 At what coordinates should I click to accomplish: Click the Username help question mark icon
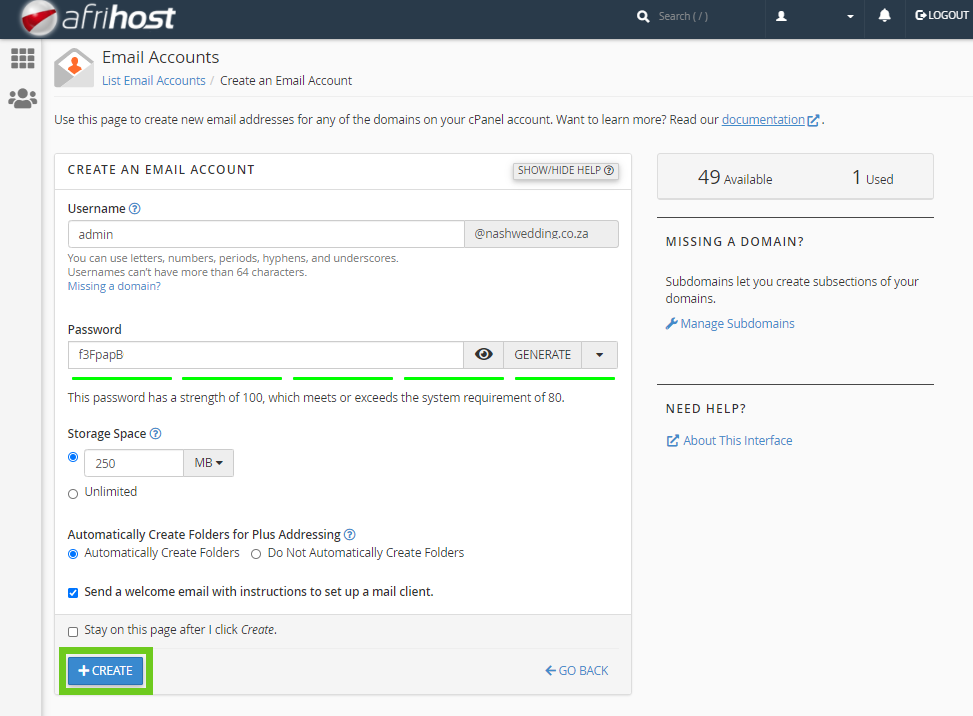tap(135, 209)
